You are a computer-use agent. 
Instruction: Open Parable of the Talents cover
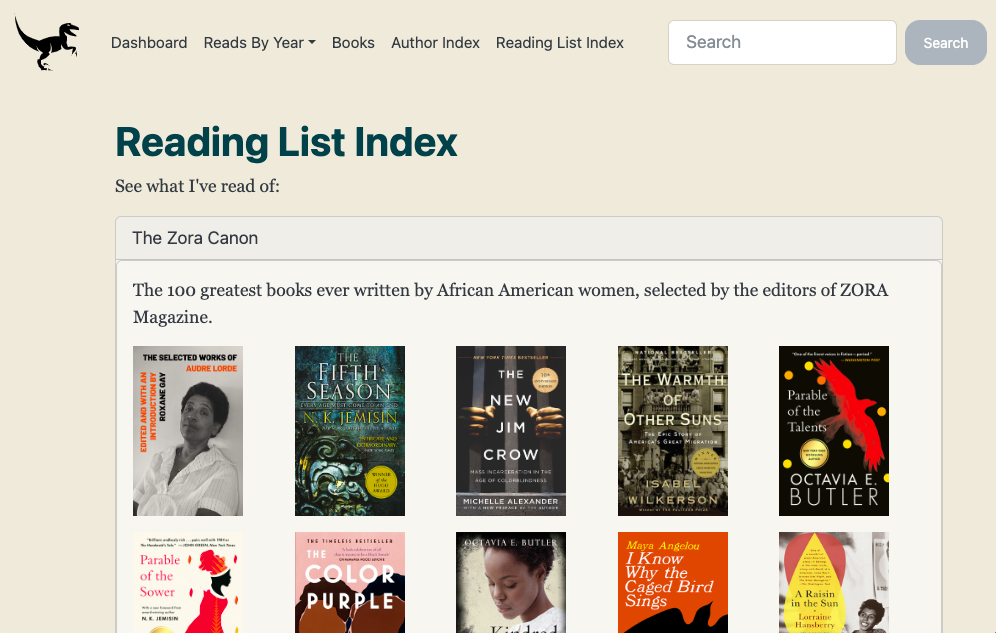pos(834,430)
